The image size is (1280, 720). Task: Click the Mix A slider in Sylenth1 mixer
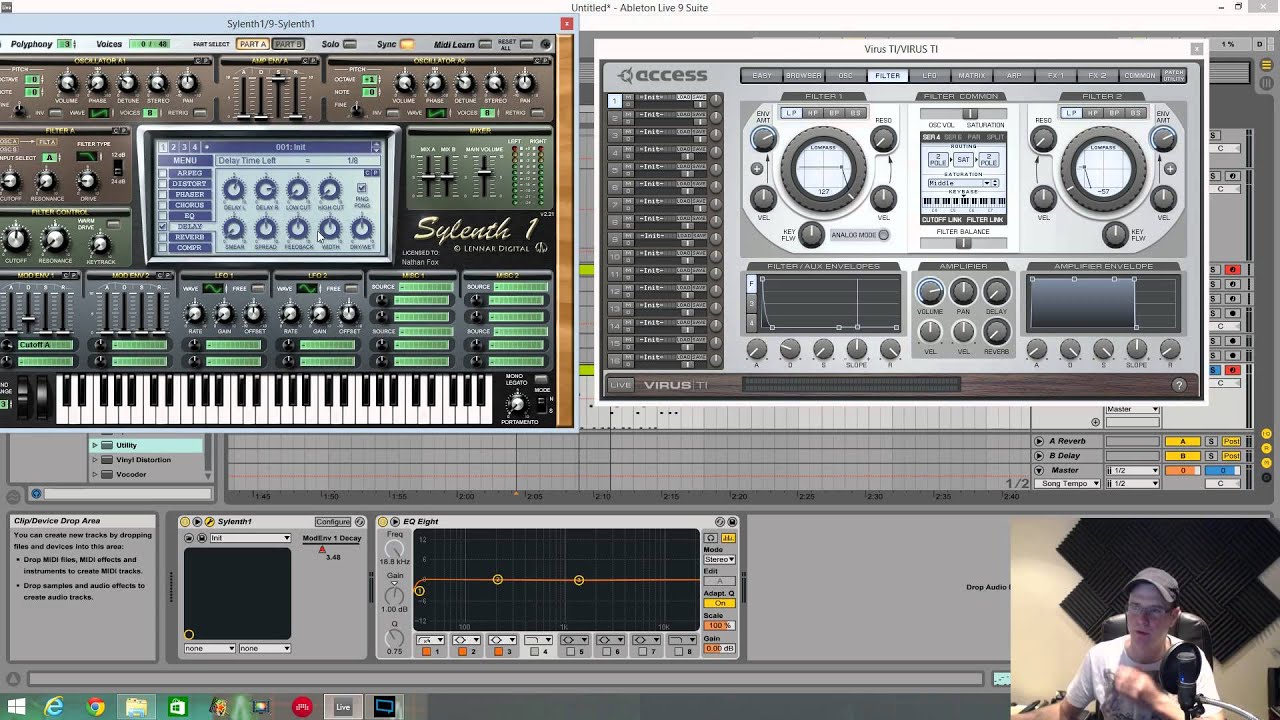tap(428, 178)
